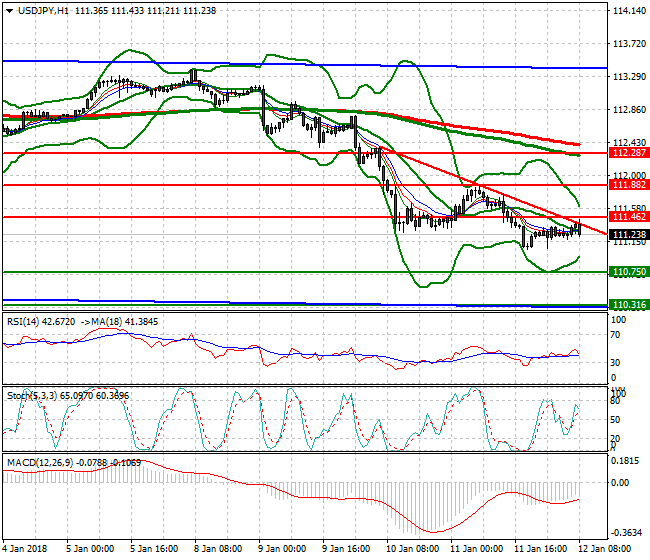Click the 9 Jan 00:00 time axis label
This screenshot has height=560, width=650.
point(282,549)
